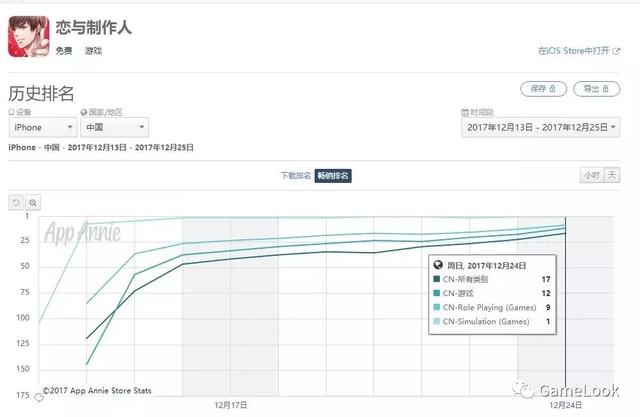Click the speech bubble icon below chart

pos(39,397)
